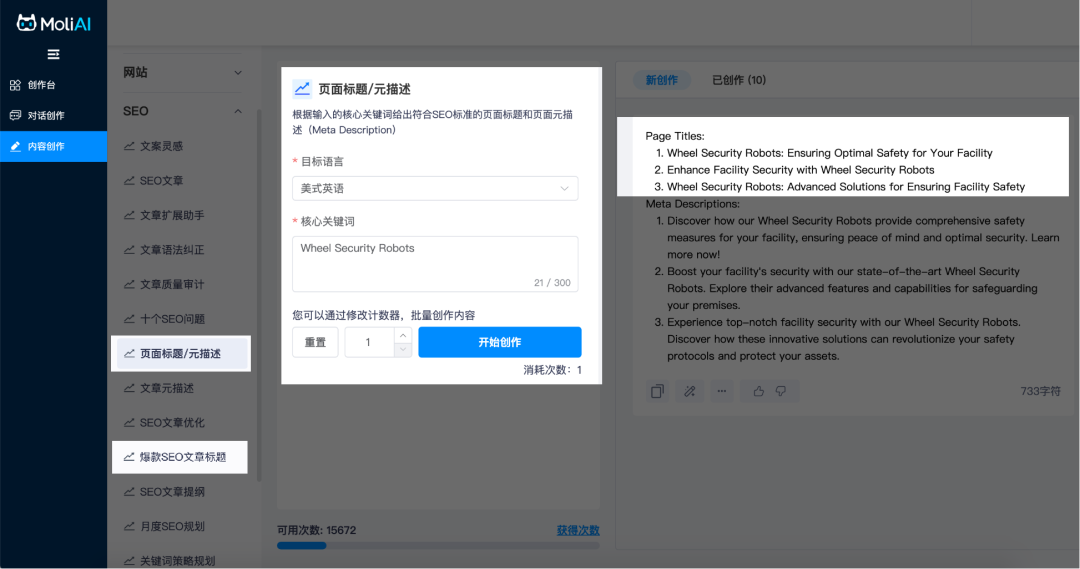
Task: Increase the counter using the up arrow
Action: point(402,335)
